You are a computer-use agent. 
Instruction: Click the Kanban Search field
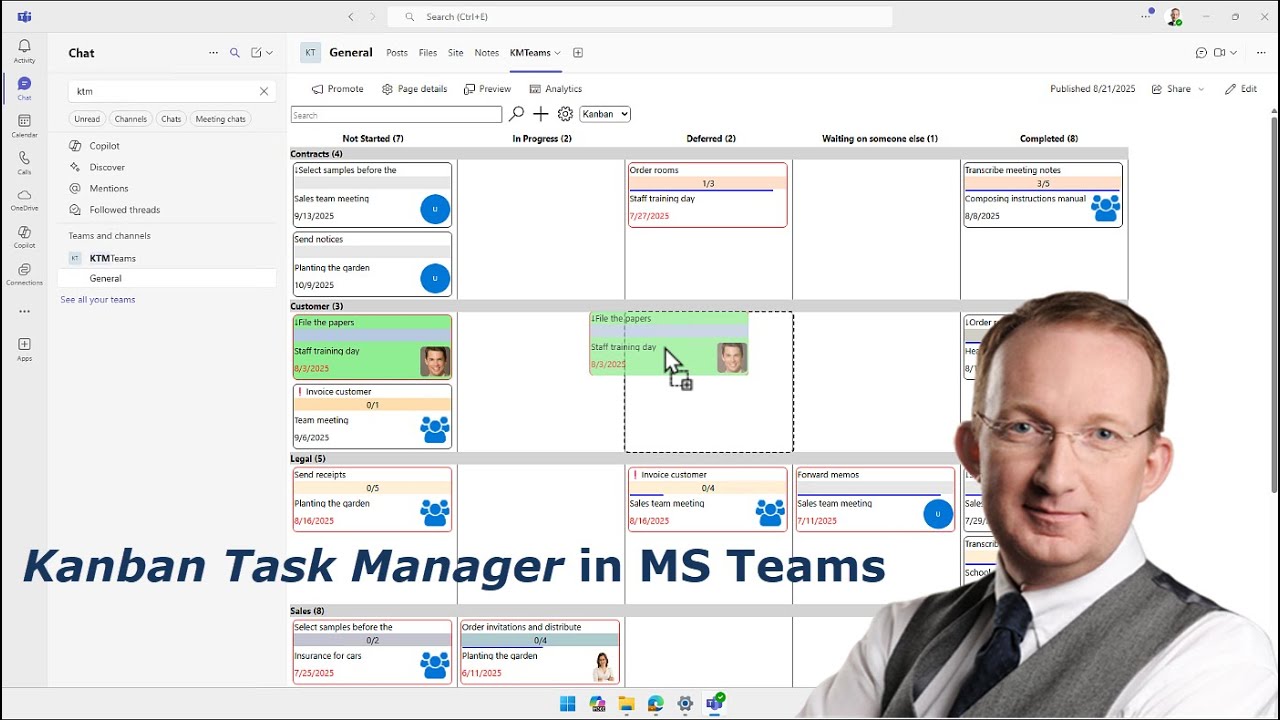(x=396, y=115)
